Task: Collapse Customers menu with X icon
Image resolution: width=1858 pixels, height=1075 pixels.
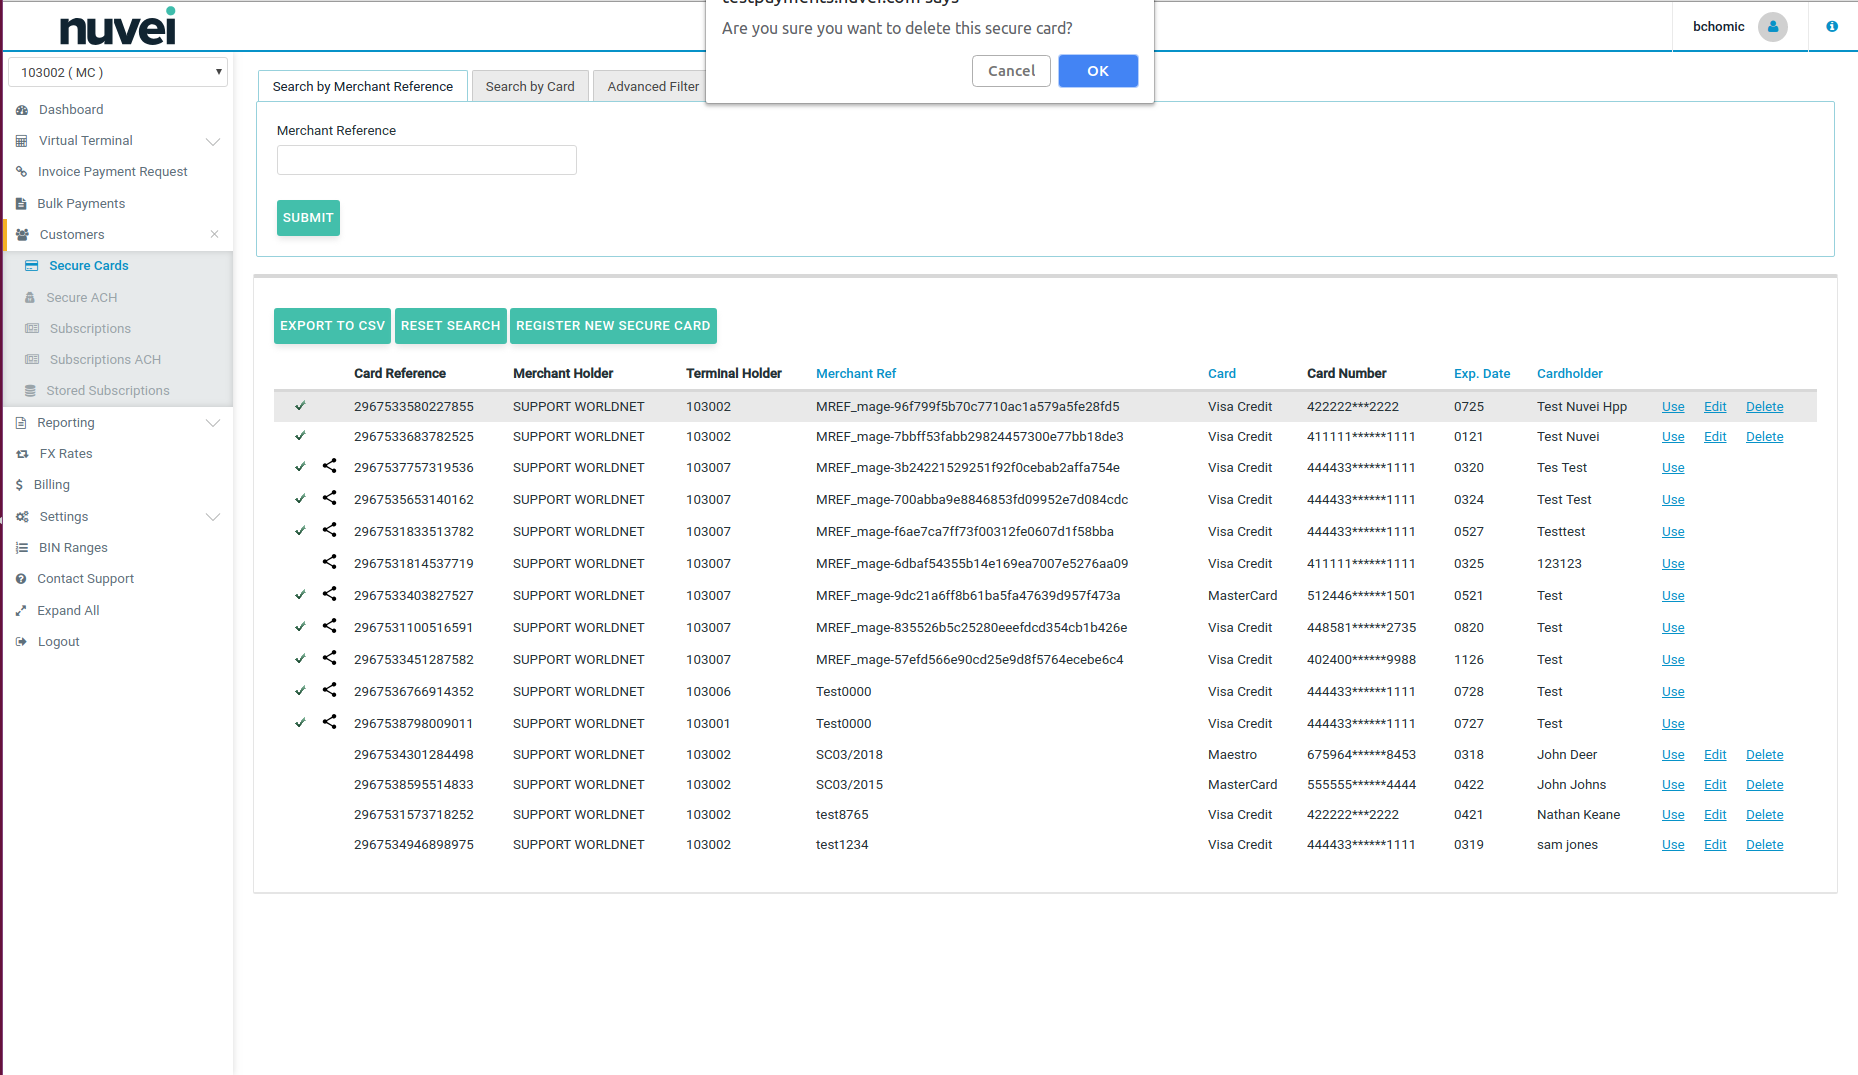Action: [x=214, y=235]
